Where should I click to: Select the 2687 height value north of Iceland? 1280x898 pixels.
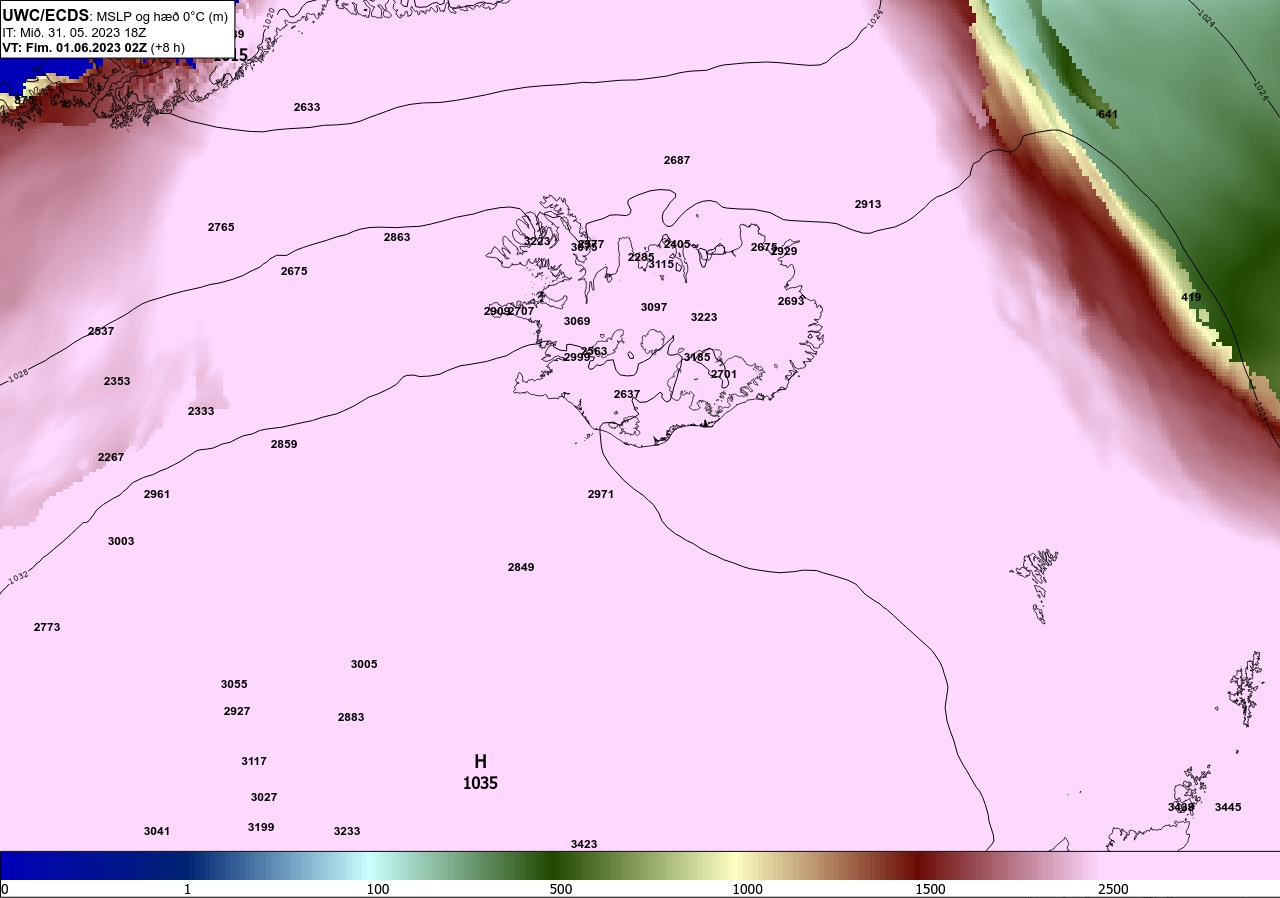tap(677, 160)
